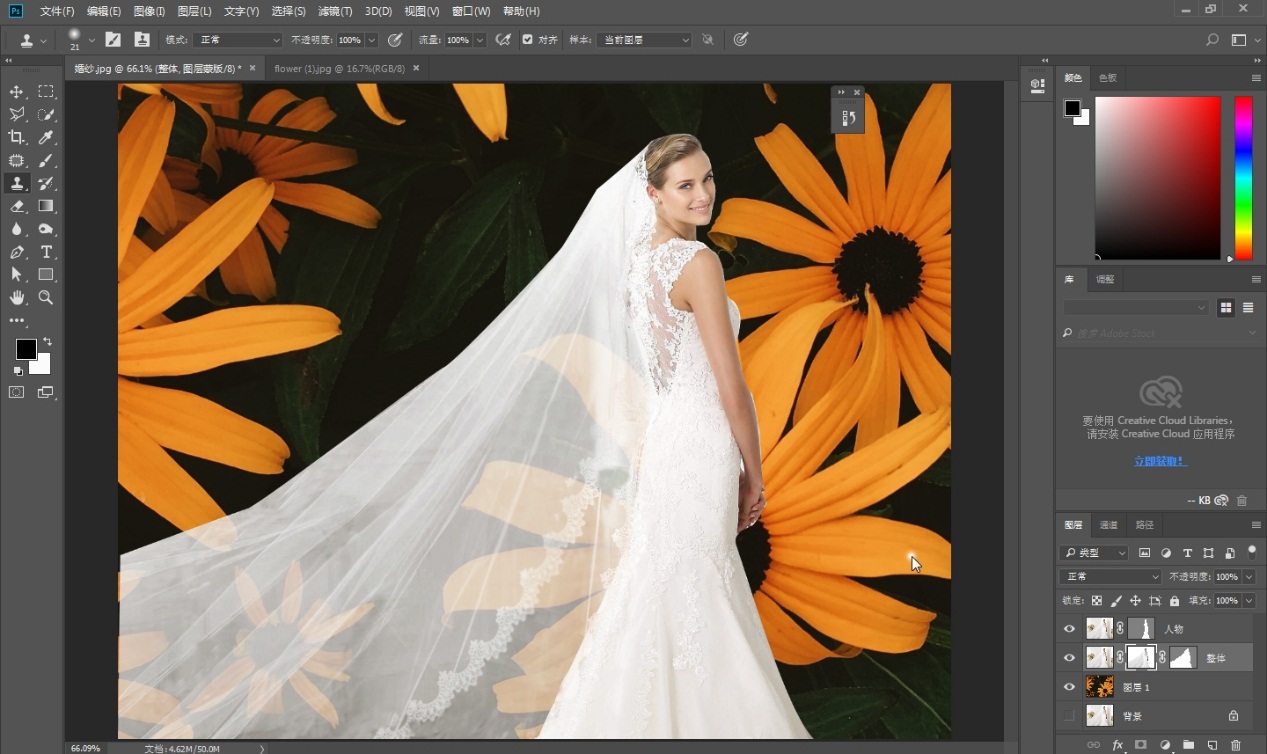This screenshot has height=754, width=1267.
Task: Switch to the flower (1).jpg document tab
Action: (x=339, y=68)
